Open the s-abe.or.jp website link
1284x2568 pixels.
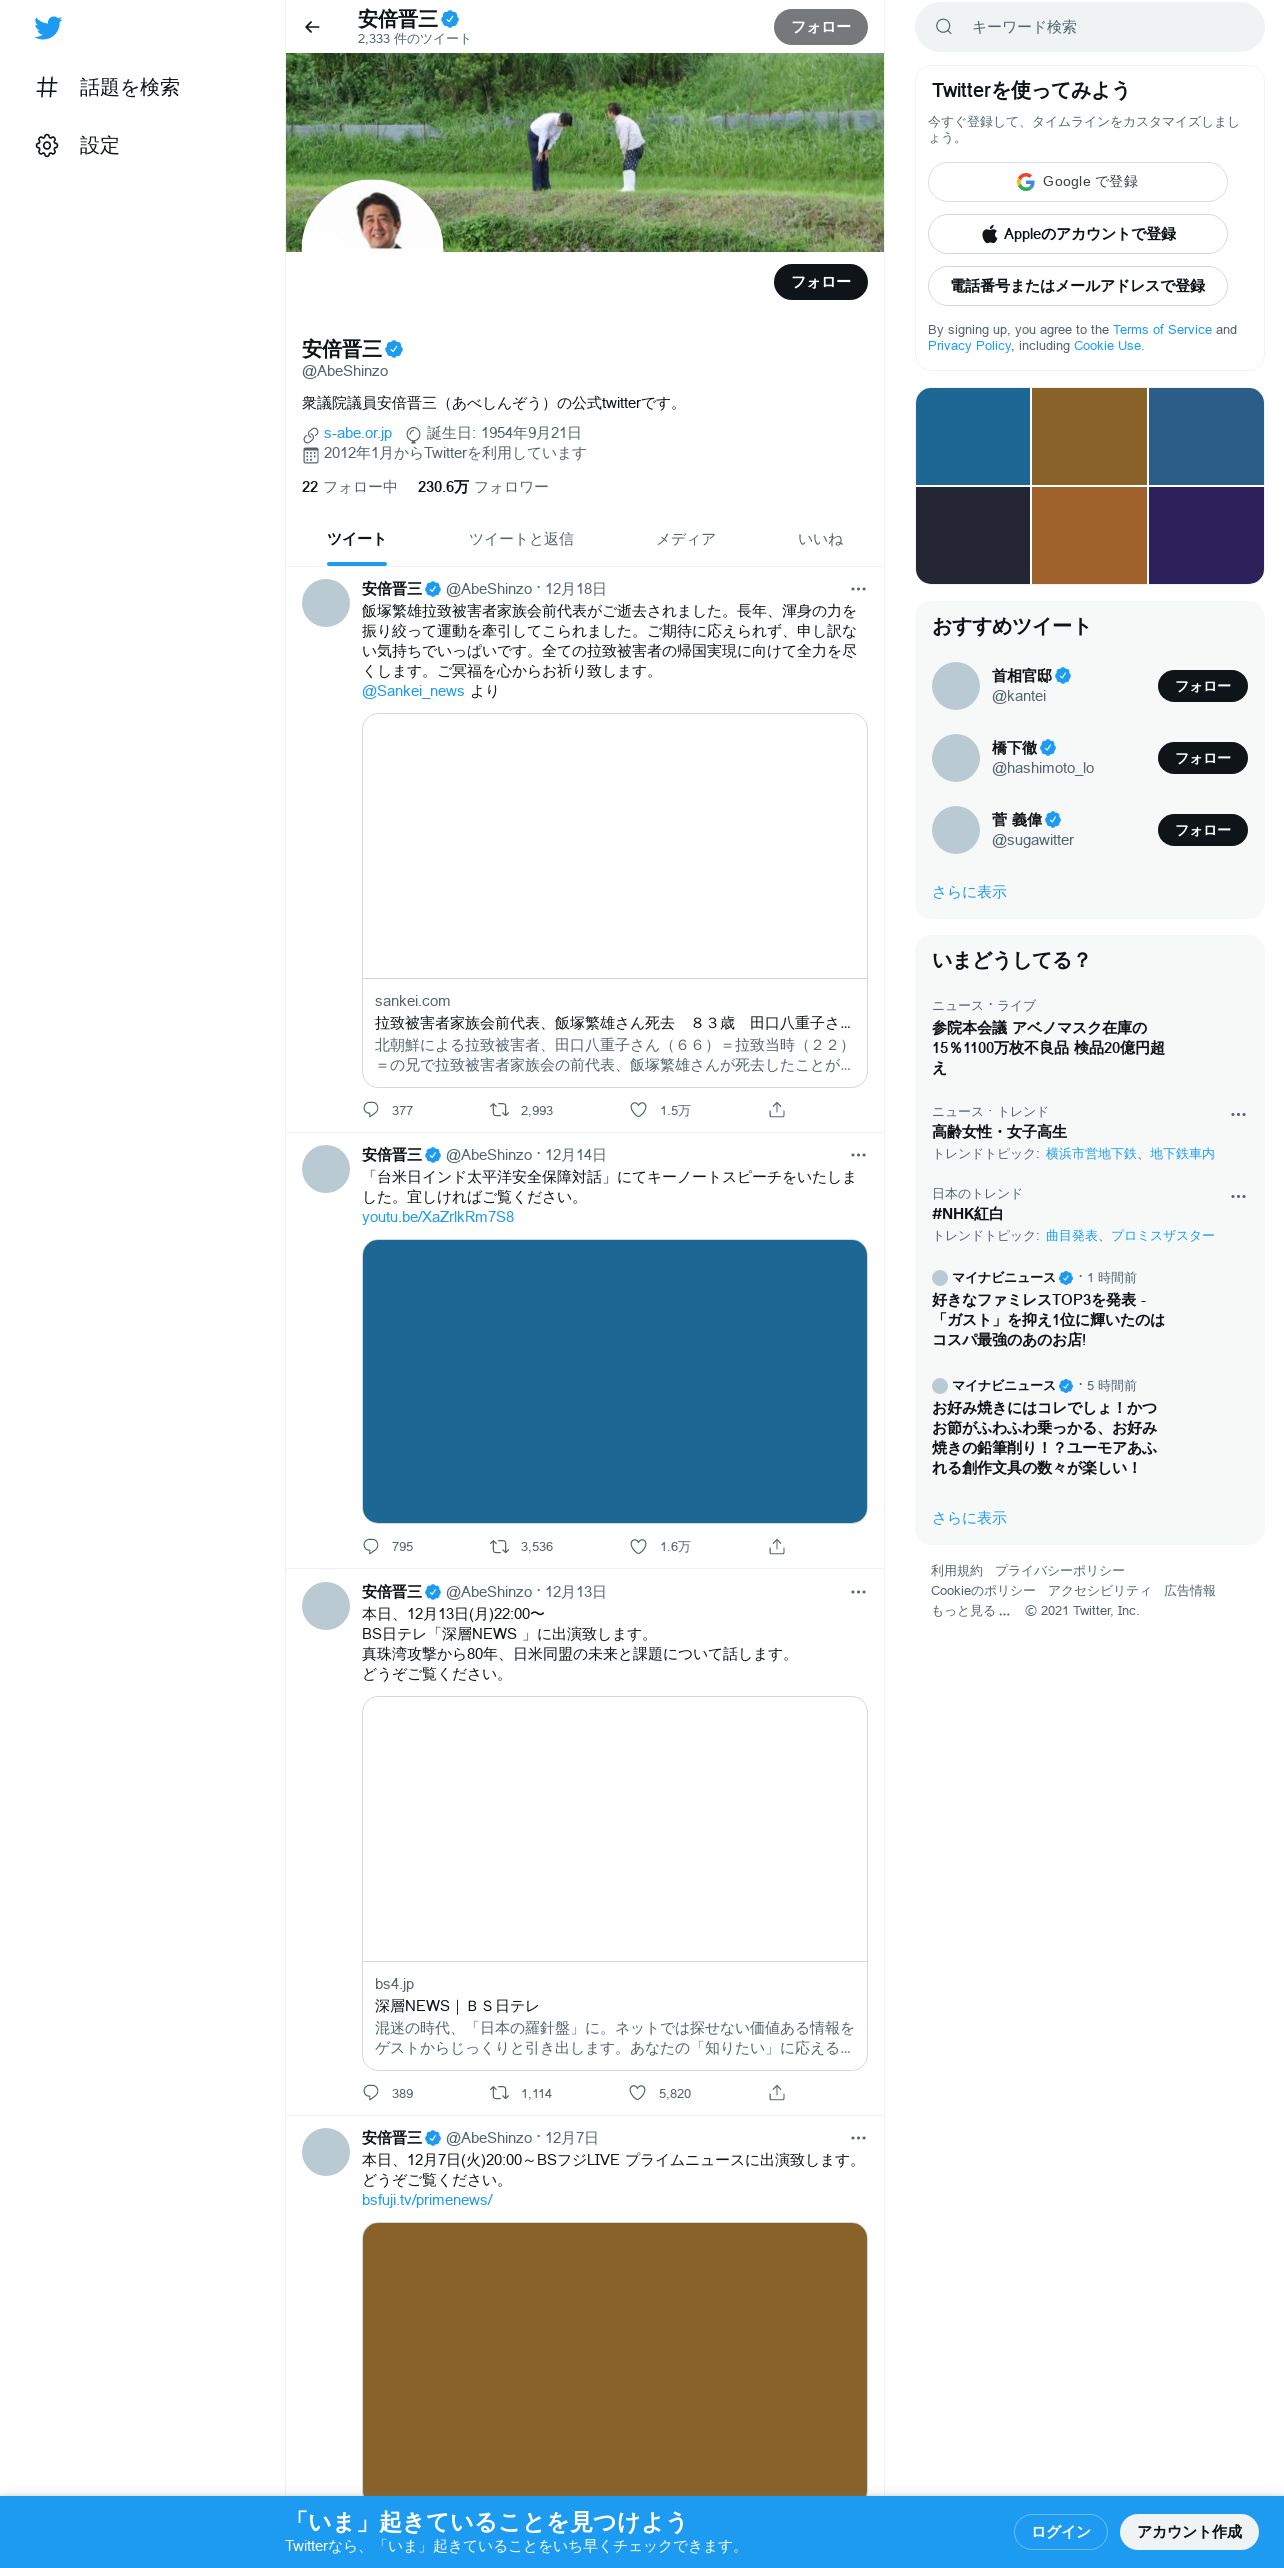click(x=357, y=433)
